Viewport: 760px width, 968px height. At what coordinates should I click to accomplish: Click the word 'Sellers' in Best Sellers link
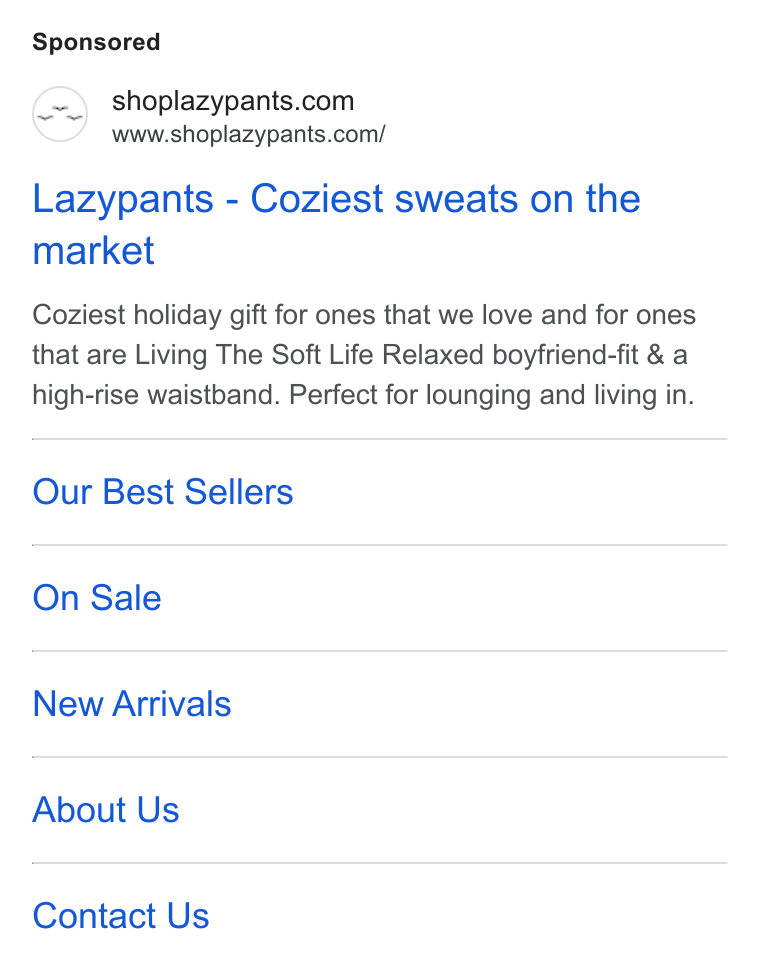(x=239, y=492)
